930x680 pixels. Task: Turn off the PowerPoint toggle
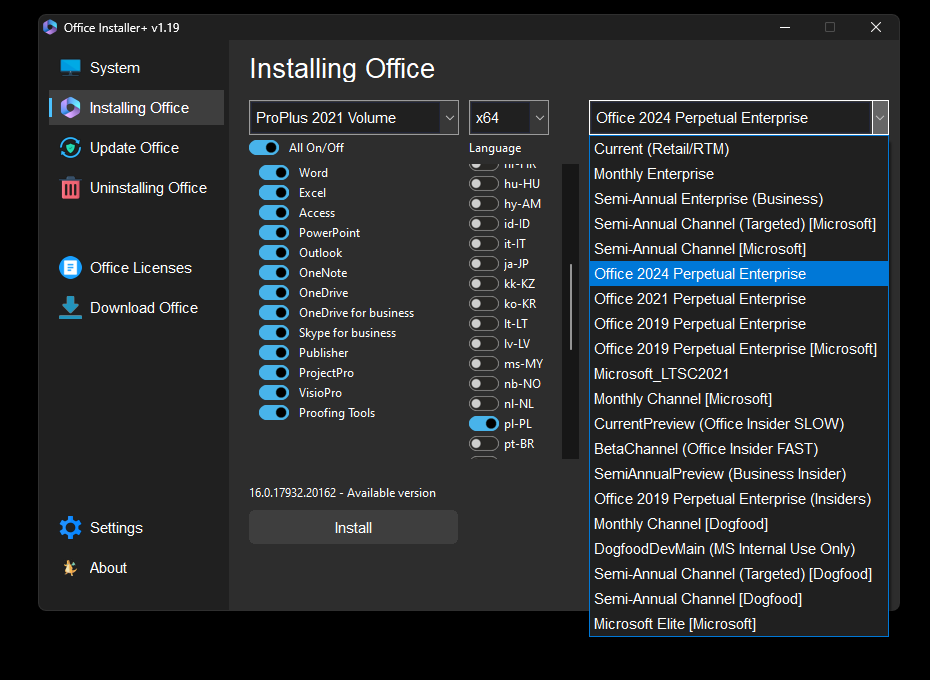coord(274,233)
